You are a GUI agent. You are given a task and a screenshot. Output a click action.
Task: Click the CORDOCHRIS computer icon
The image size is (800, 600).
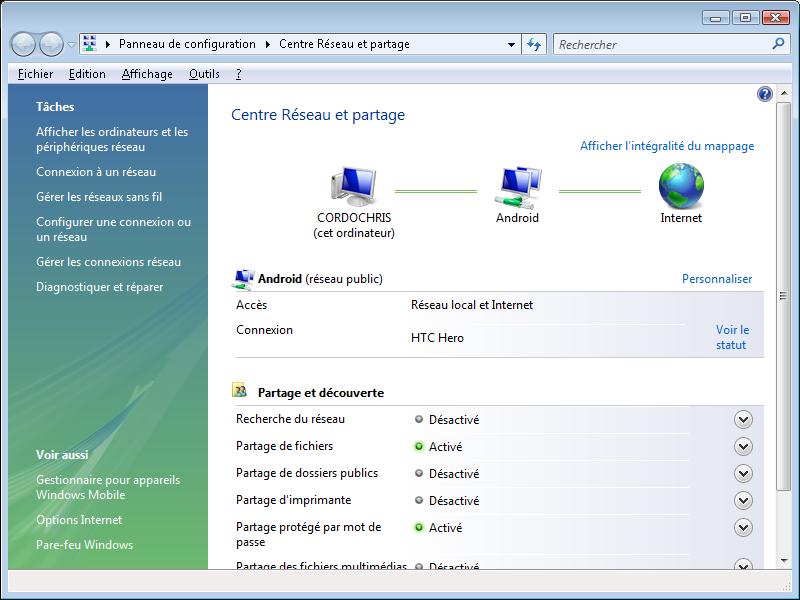(x=353, y=187)
